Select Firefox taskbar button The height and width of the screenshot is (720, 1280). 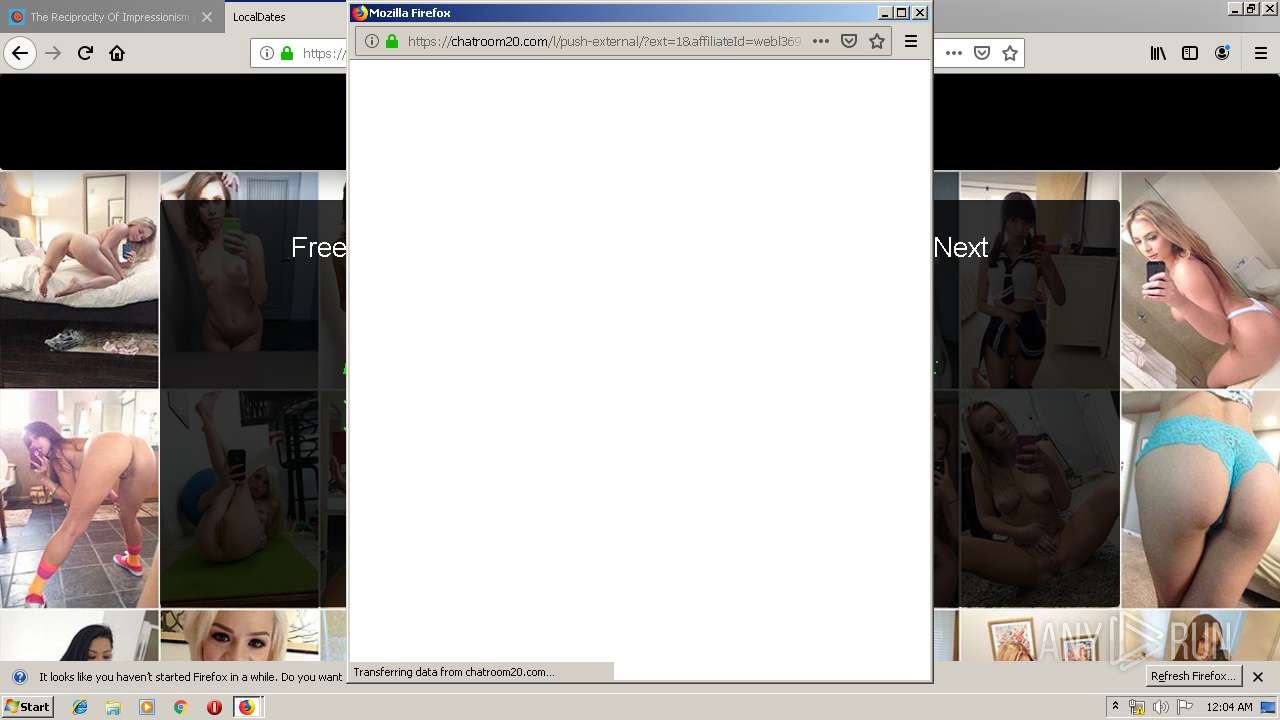pyautogui.click(x=248, y=707)
